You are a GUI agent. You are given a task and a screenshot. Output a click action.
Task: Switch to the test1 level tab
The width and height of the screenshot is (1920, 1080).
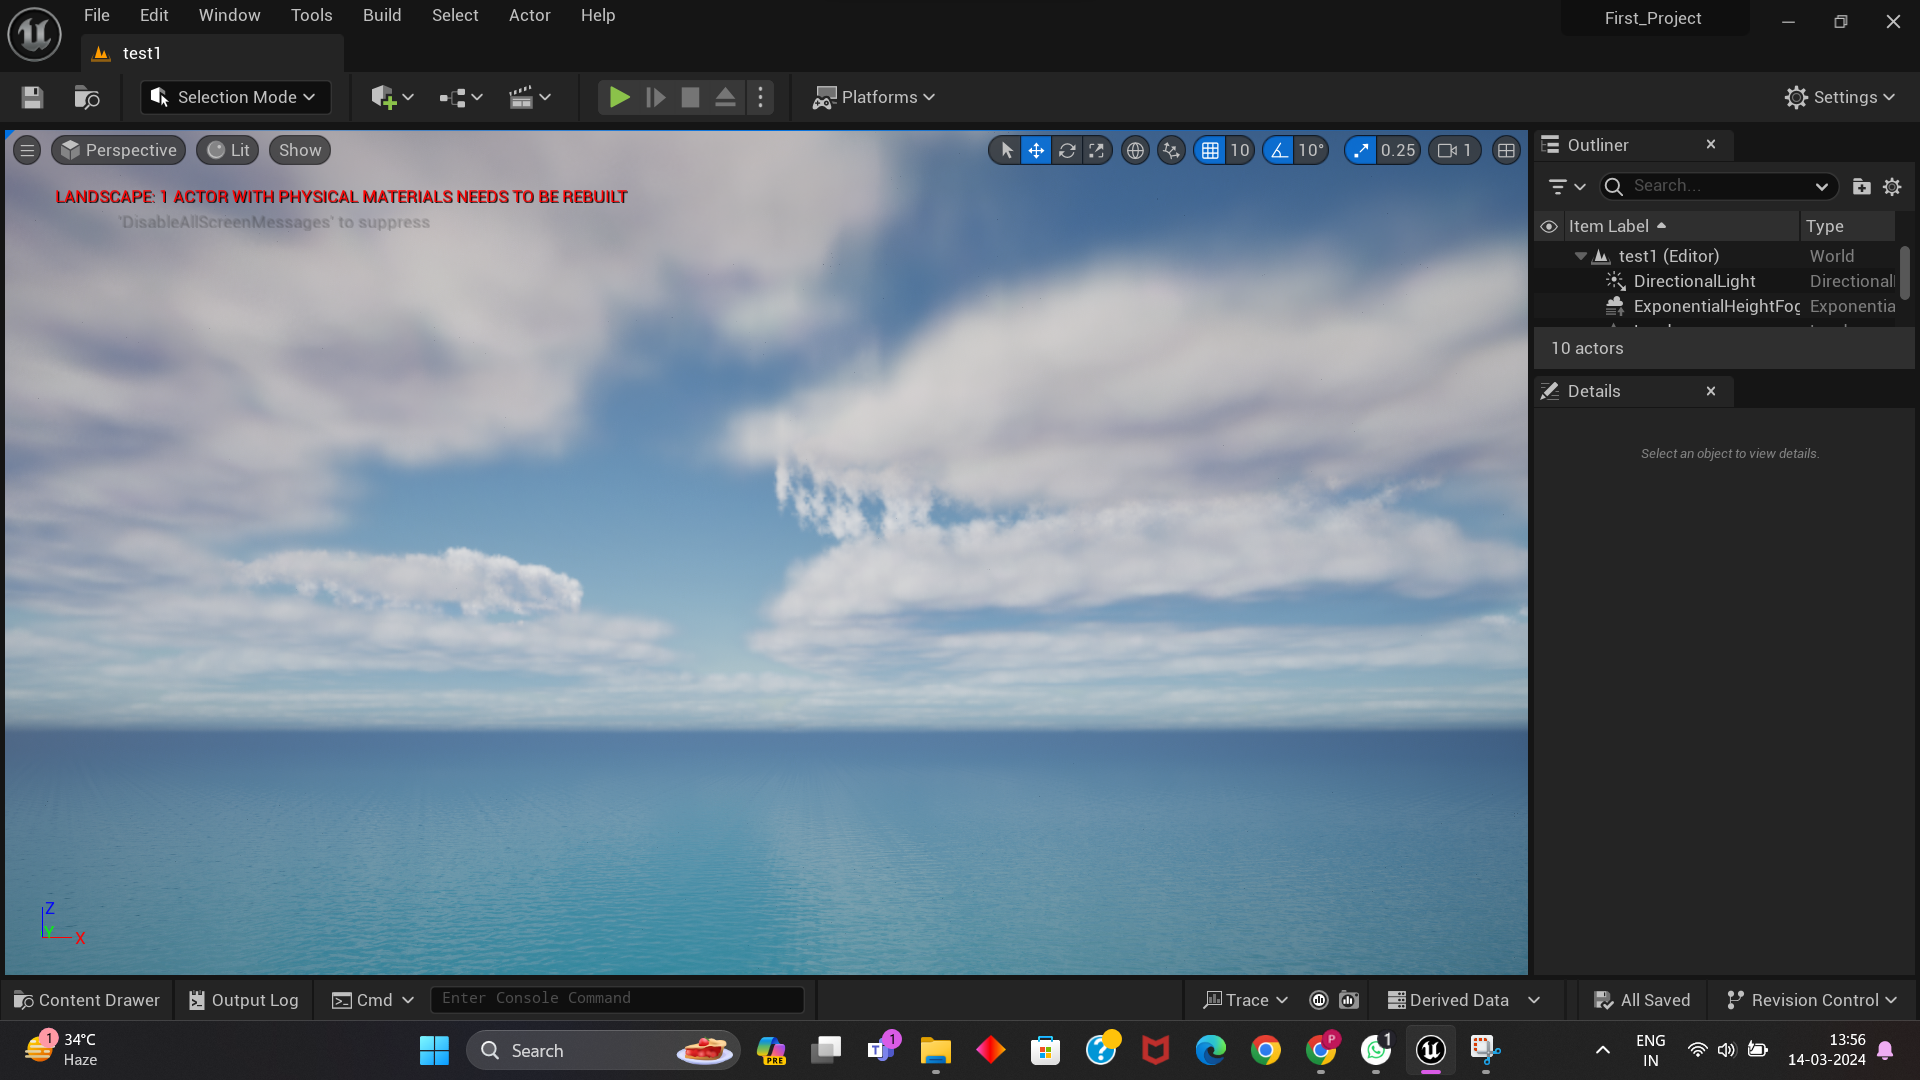coord(143,53)
